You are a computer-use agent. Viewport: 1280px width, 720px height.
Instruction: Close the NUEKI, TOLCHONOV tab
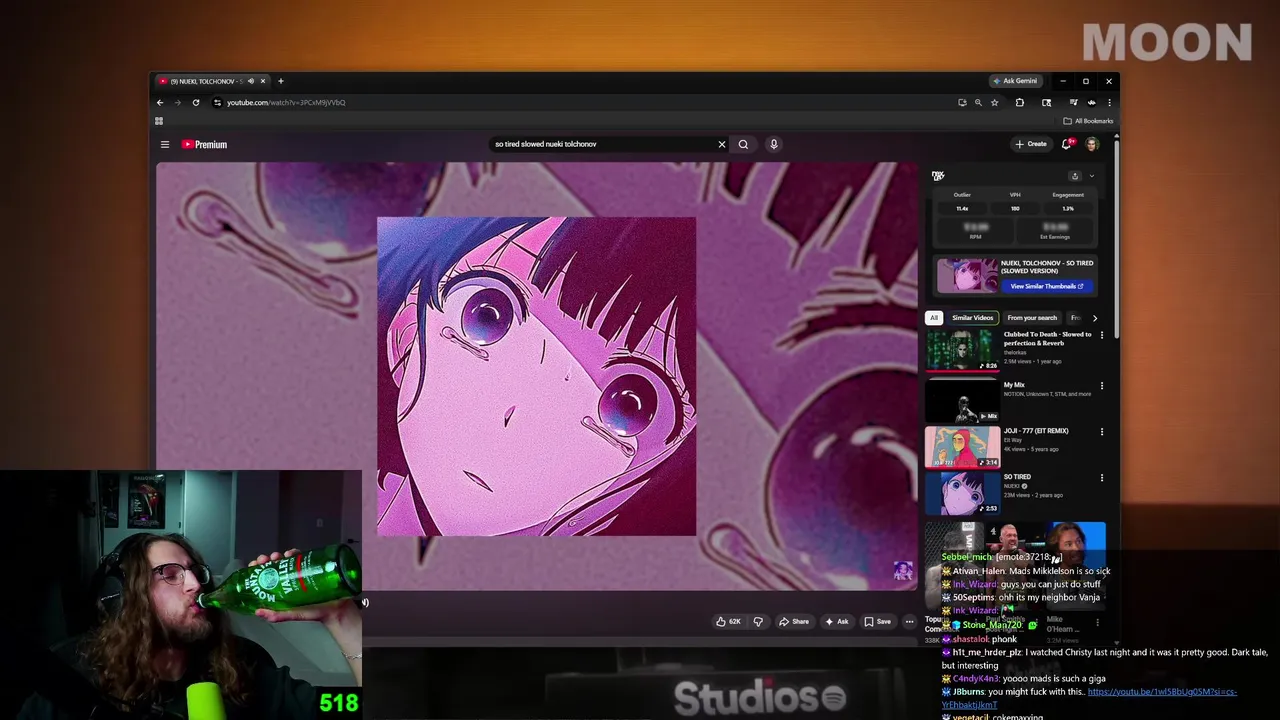click(263, 81)
